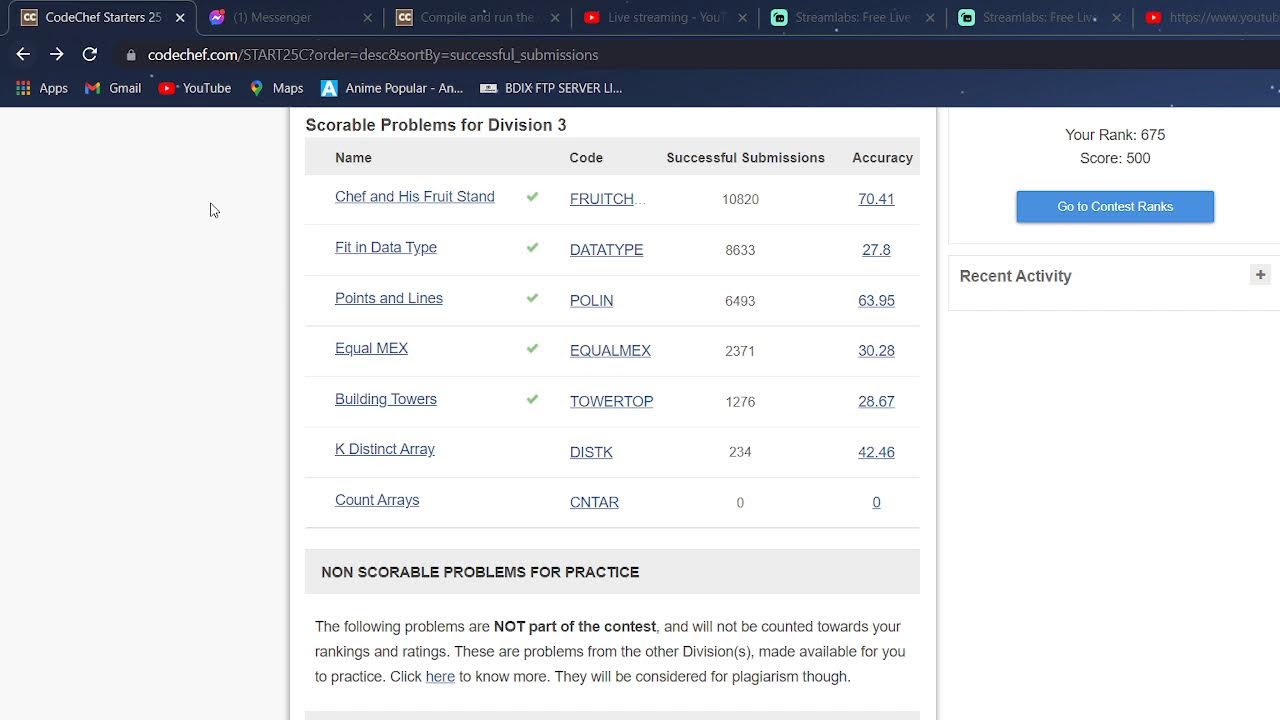Click the Accuracy column header

click(882, 158)
